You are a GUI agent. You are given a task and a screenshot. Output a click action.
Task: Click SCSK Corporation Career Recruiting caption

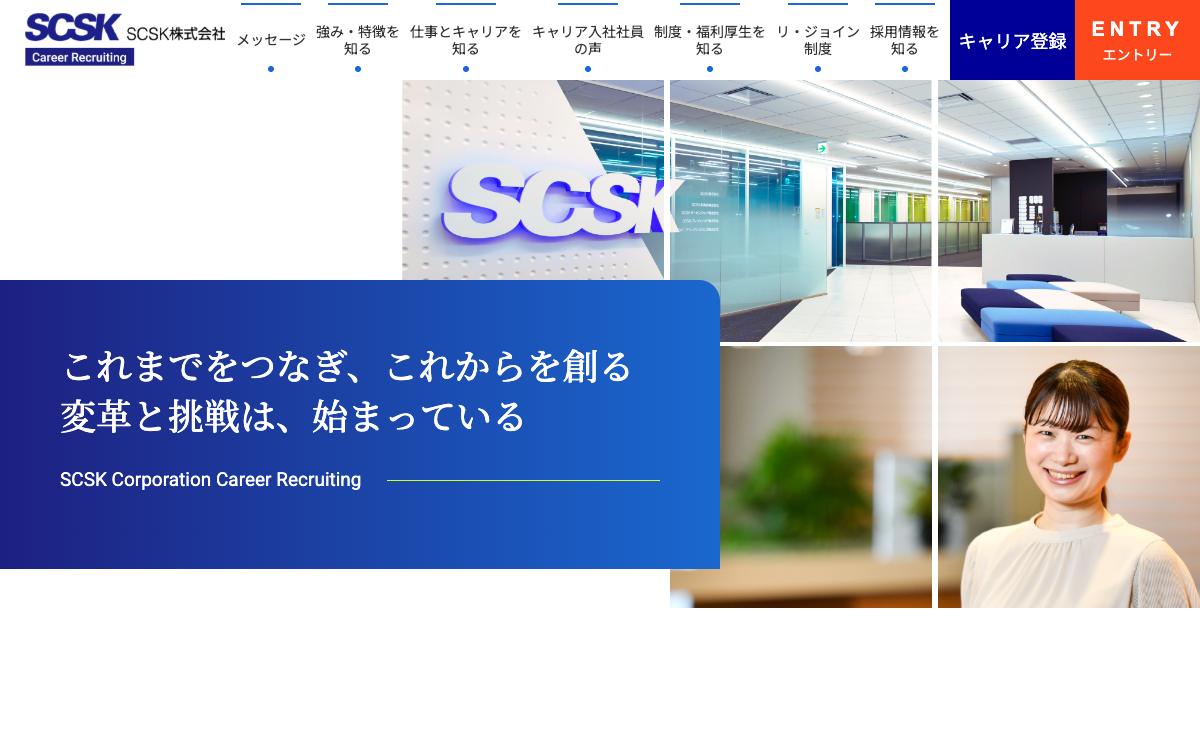[210, 480]
